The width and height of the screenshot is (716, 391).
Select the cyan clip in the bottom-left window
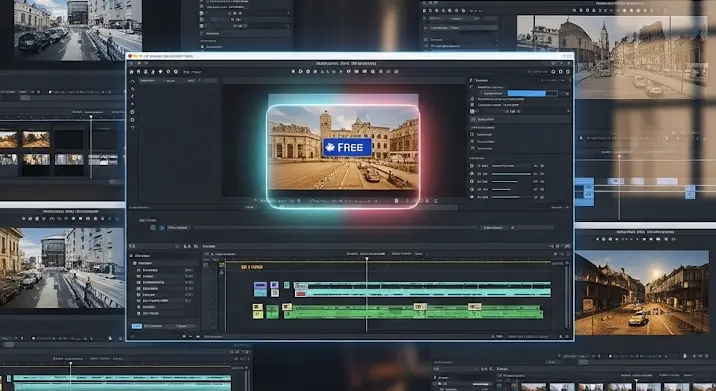[x=122, y=383]
